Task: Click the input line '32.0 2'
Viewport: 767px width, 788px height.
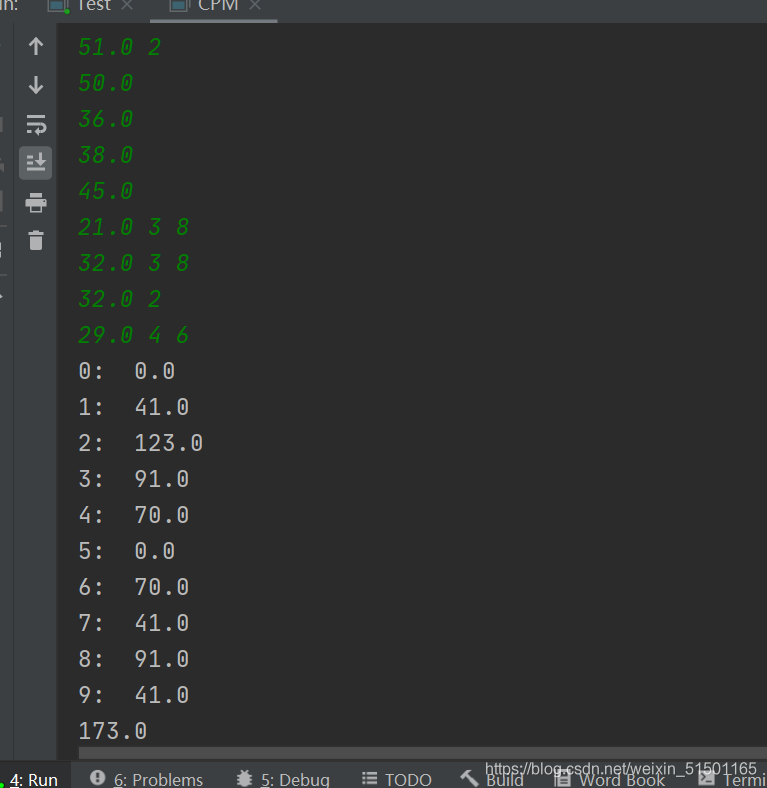Action: click(120, 299)
